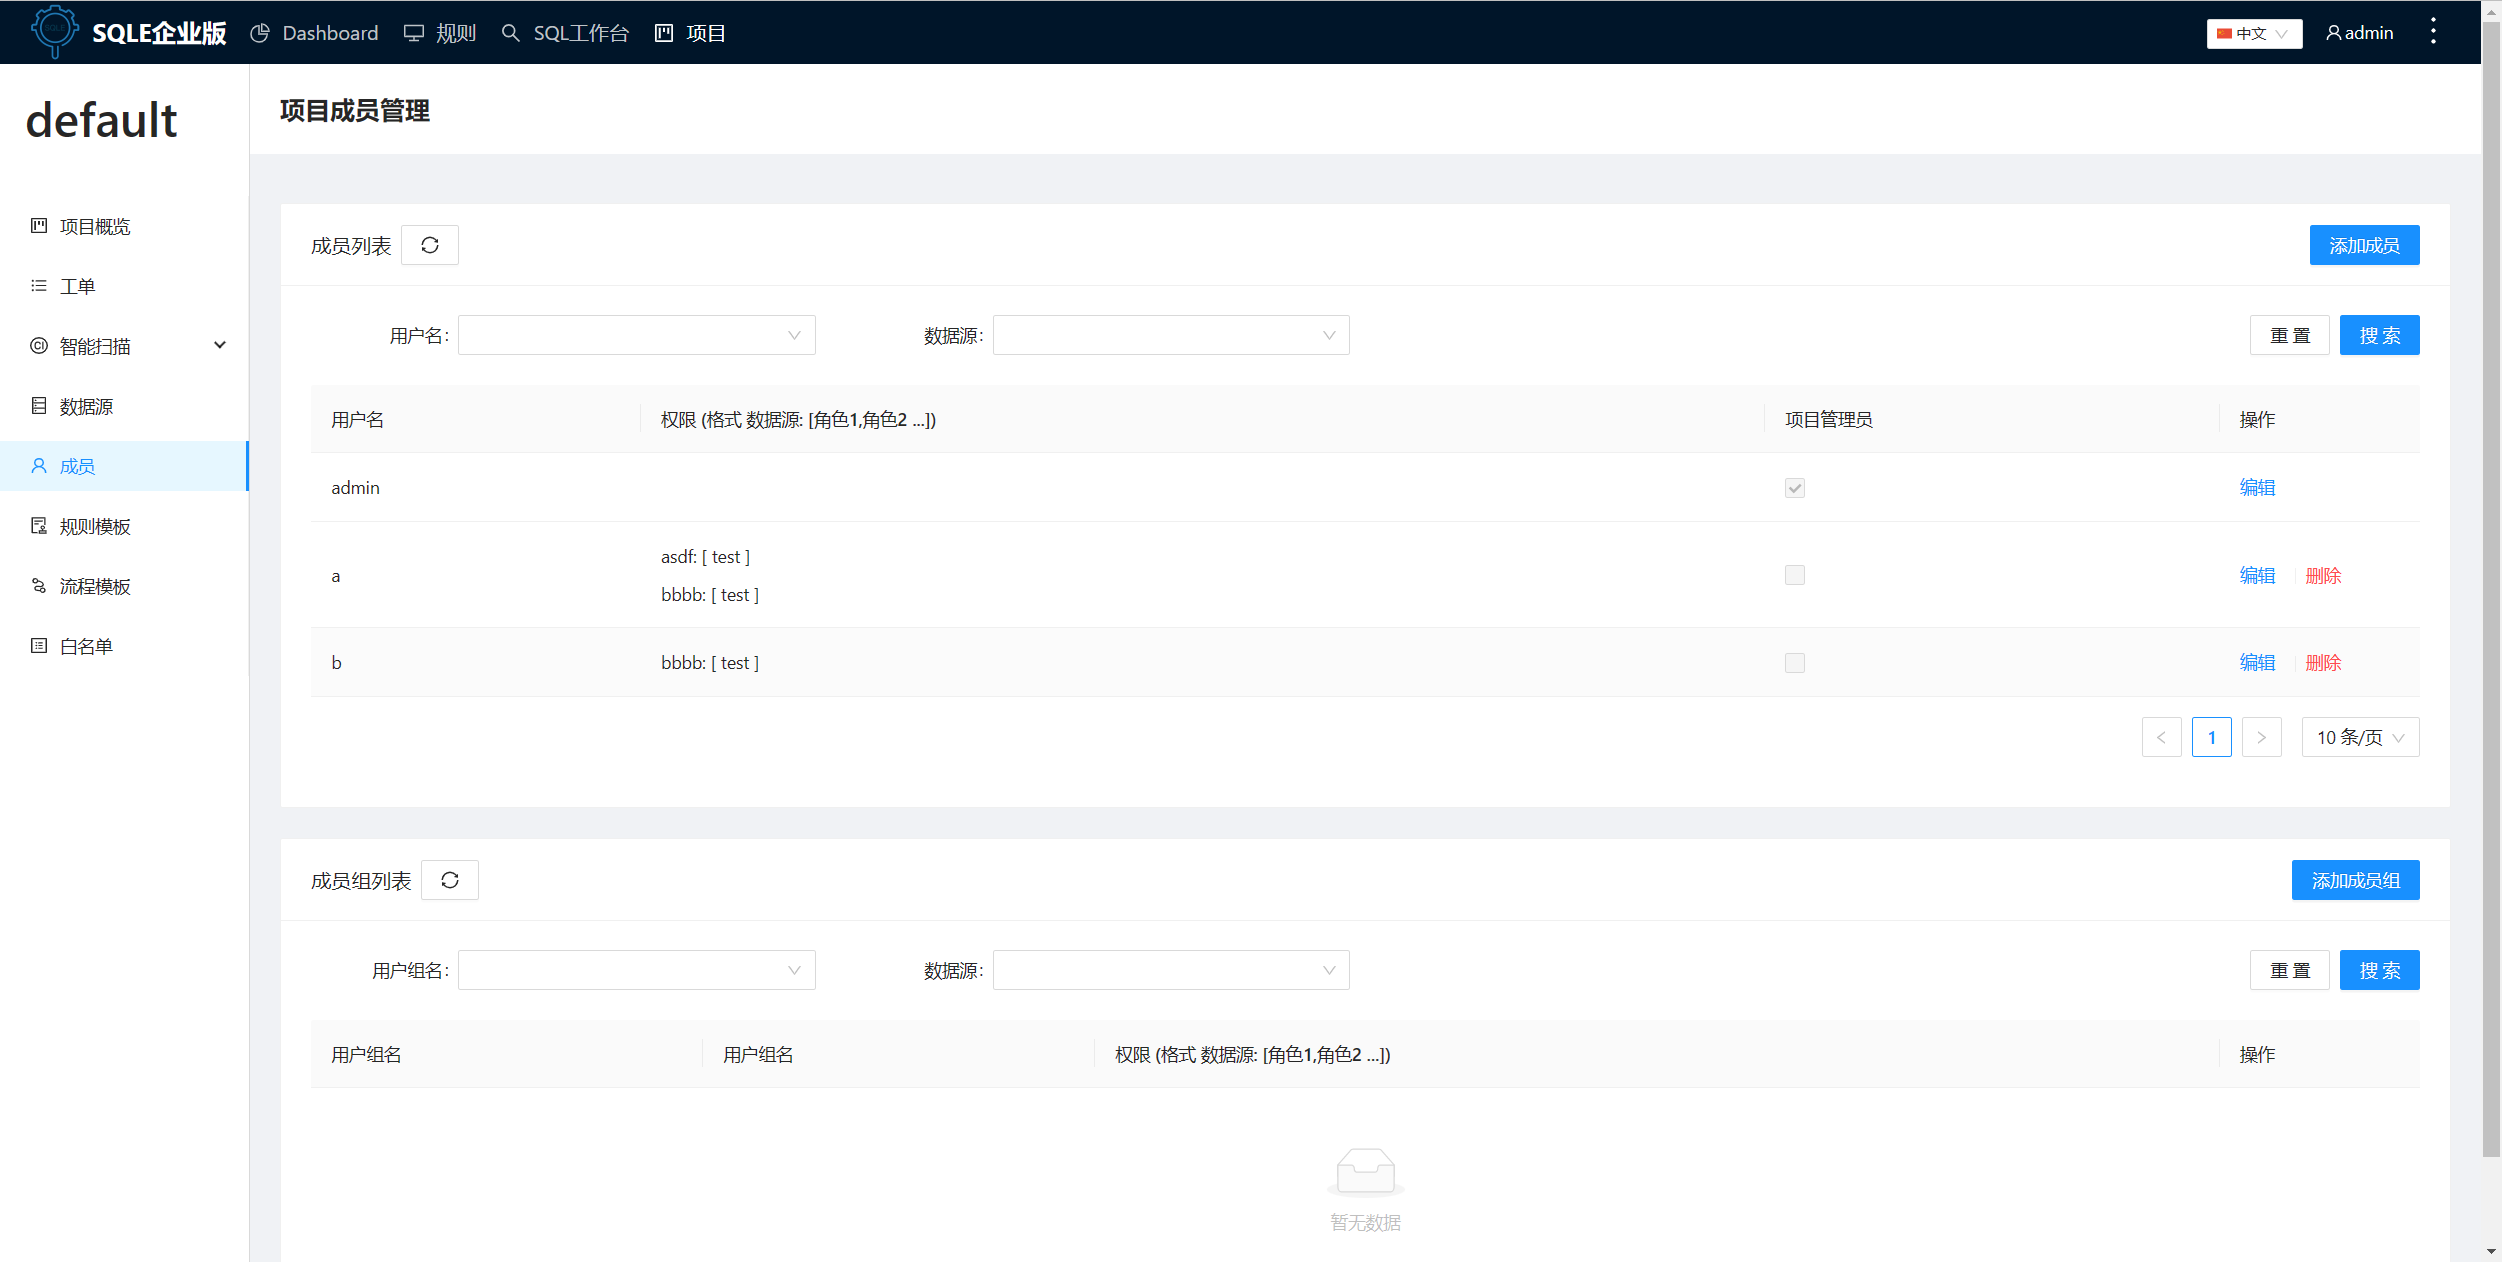Open the 10 条/页 page size selector
This screenshot has height=1262, width=2502.
tap(2360, 737)
